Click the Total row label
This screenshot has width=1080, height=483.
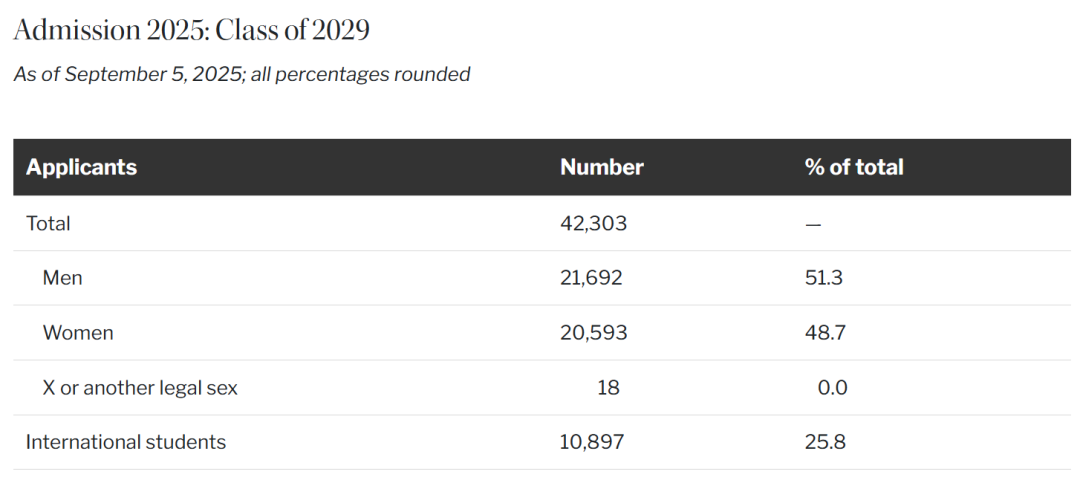coord(48,223)
